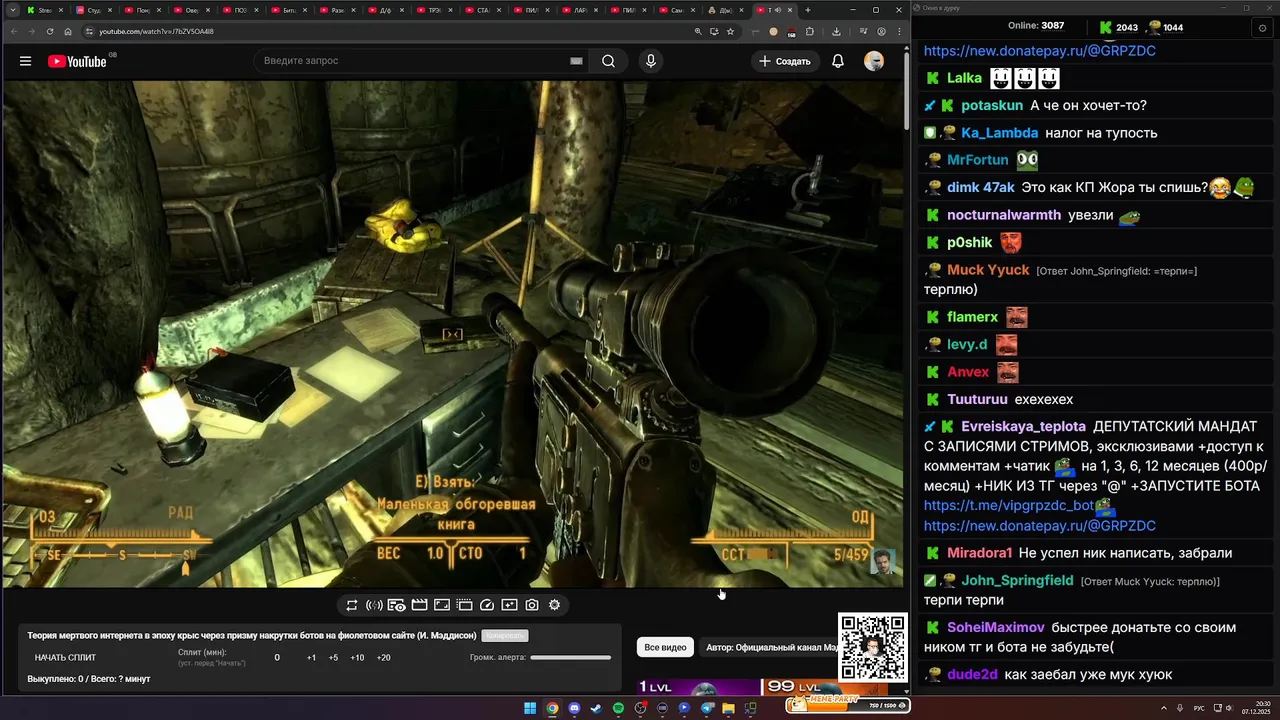Bookmark the page with the star icon

click(730, 31)
